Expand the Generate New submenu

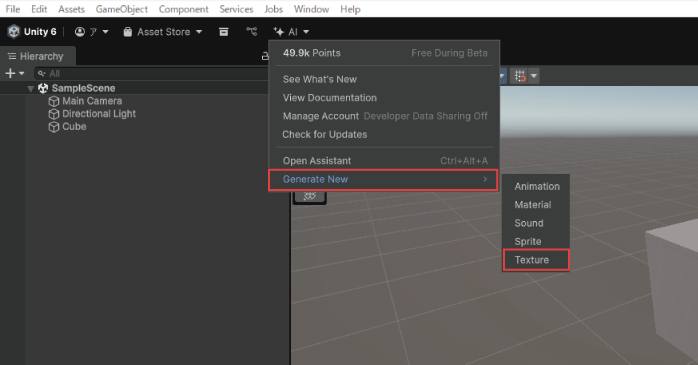383,180
